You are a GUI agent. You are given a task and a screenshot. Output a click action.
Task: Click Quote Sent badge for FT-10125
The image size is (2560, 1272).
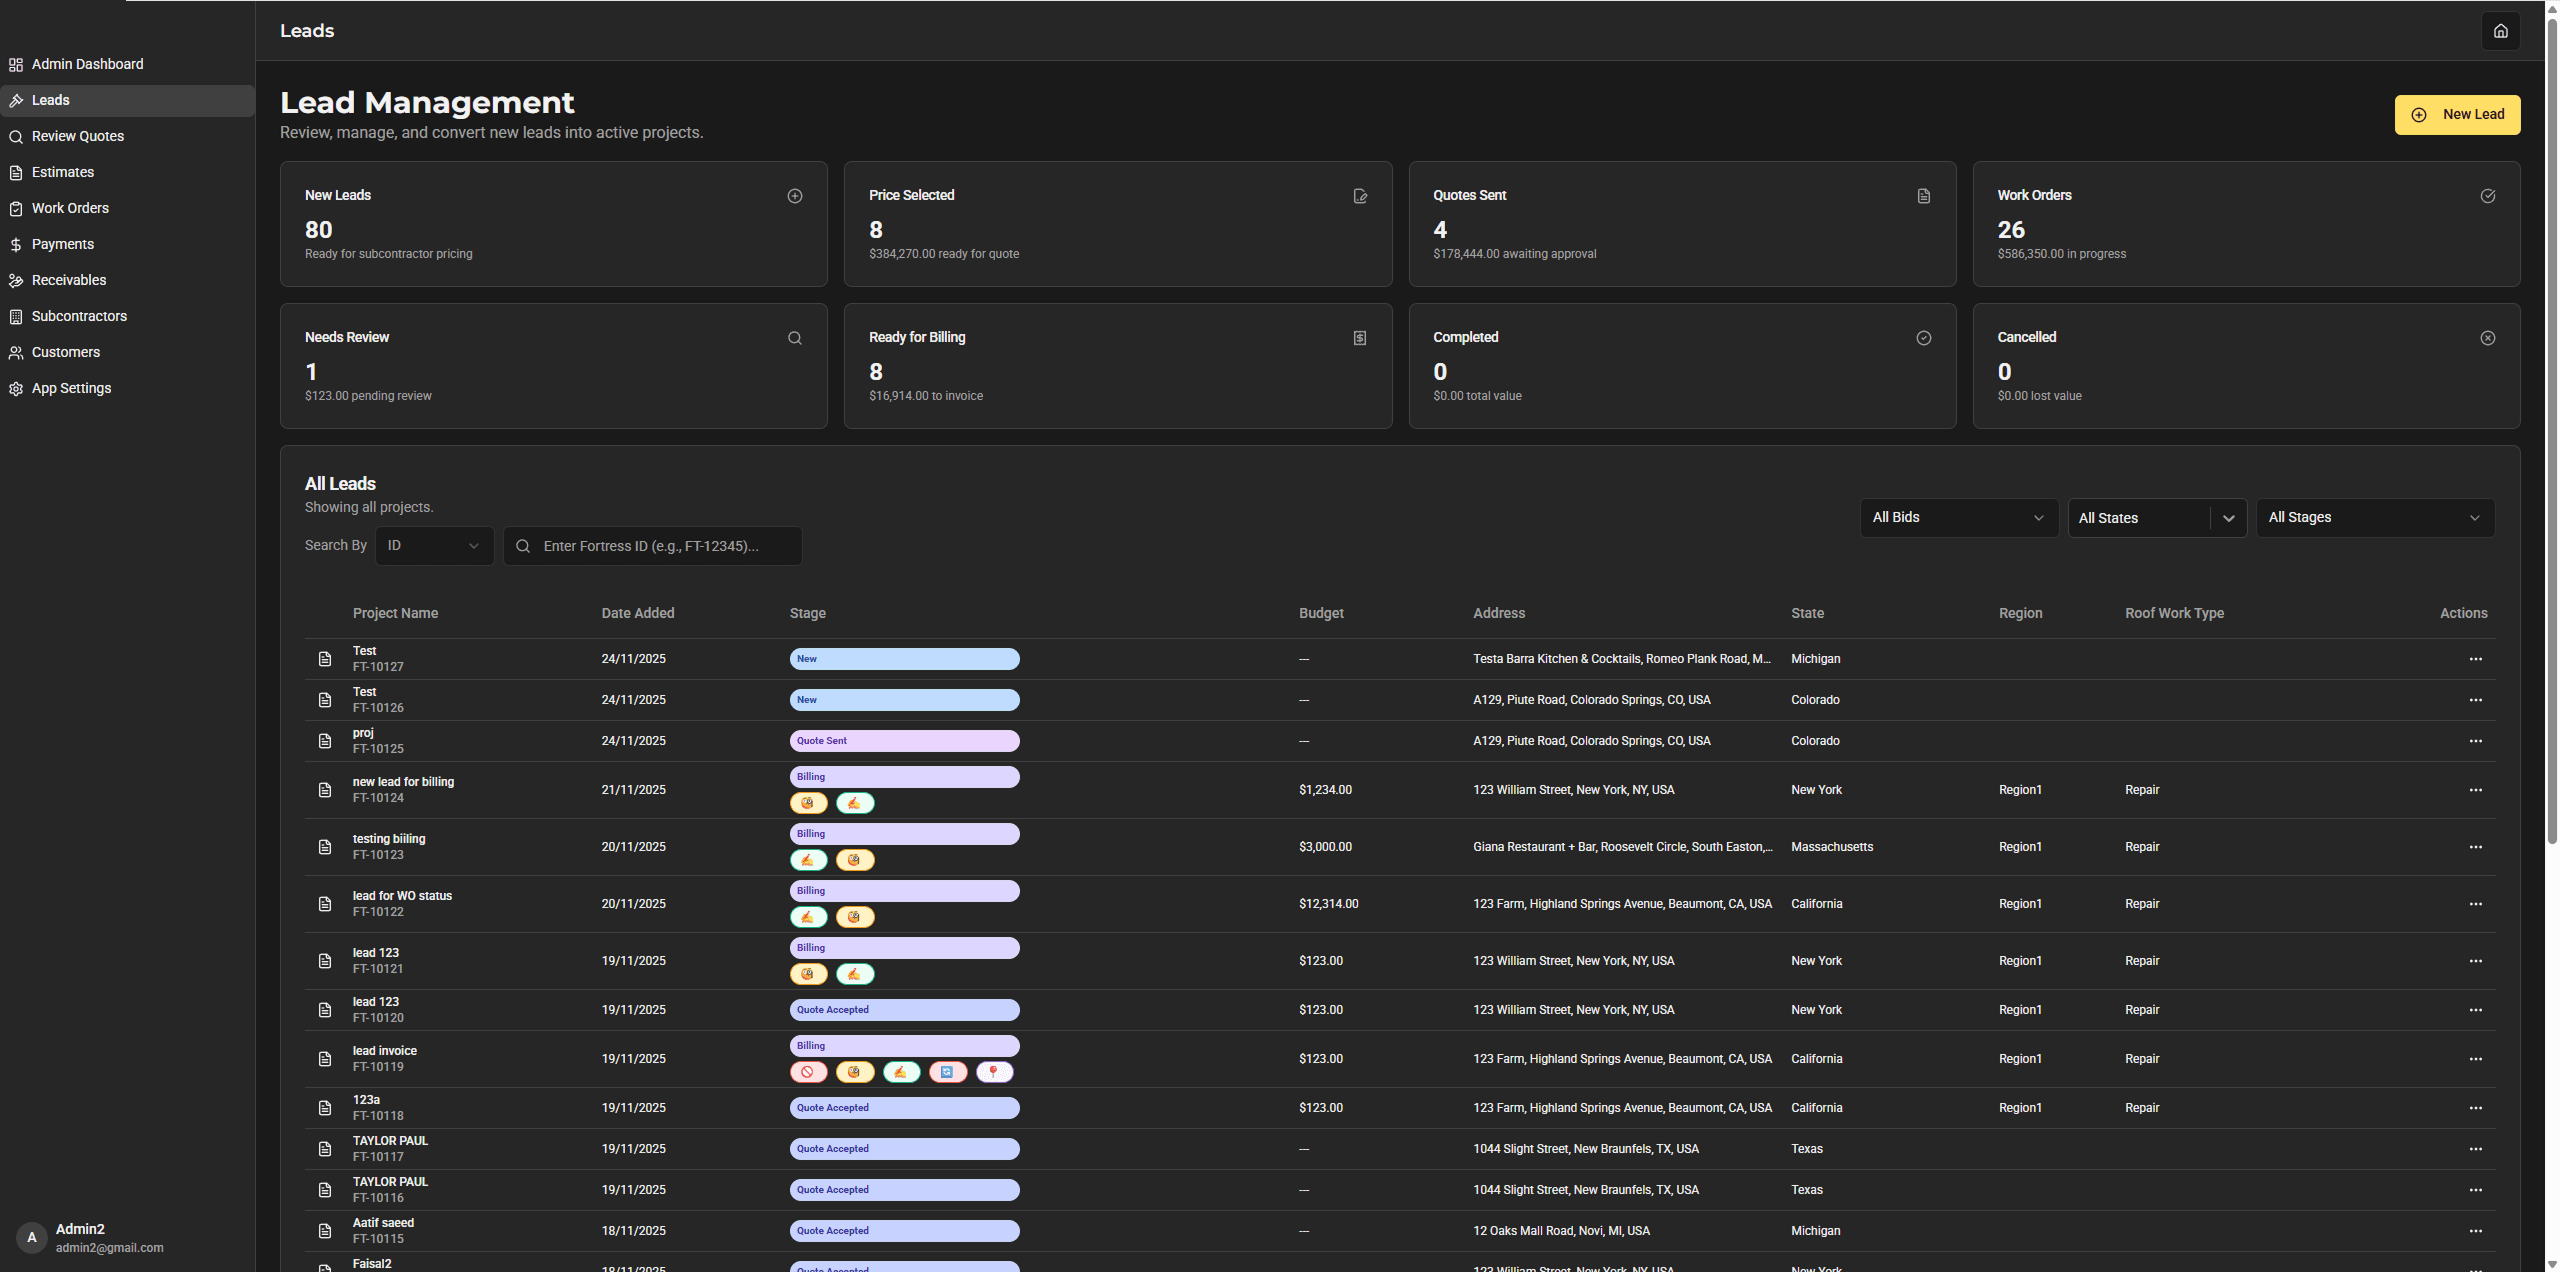[904, 741]
